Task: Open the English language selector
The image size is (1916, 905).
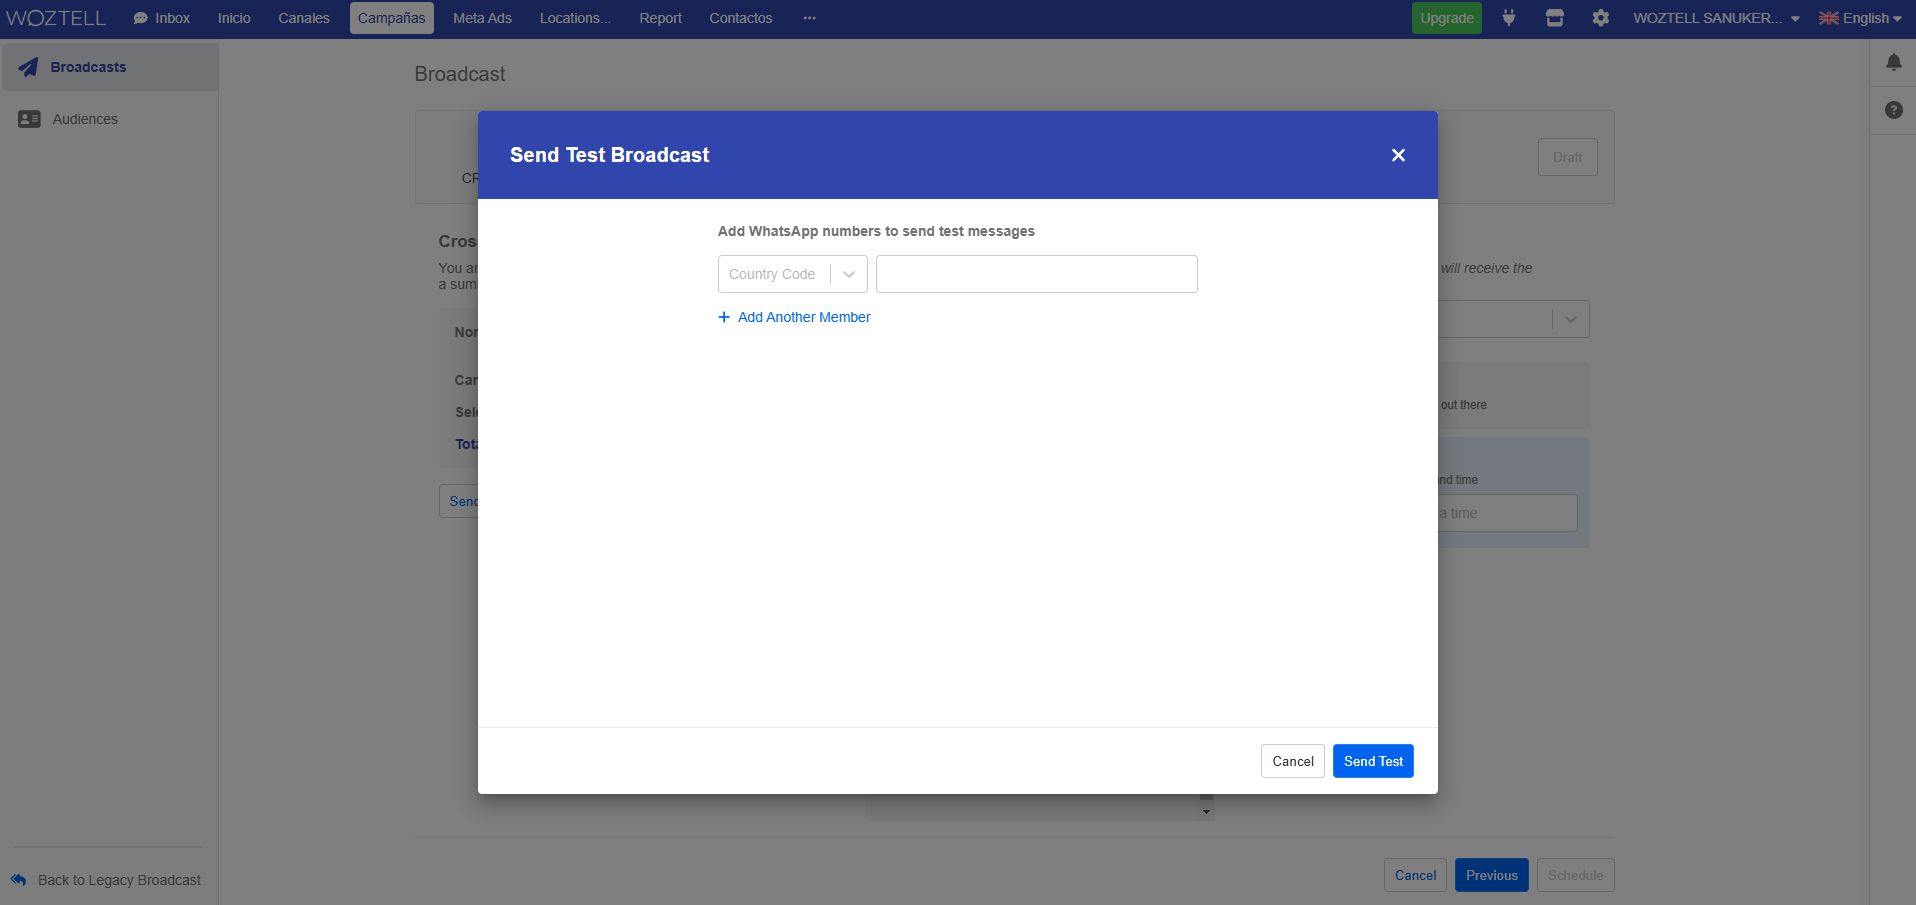Action: click(1859, 18)
